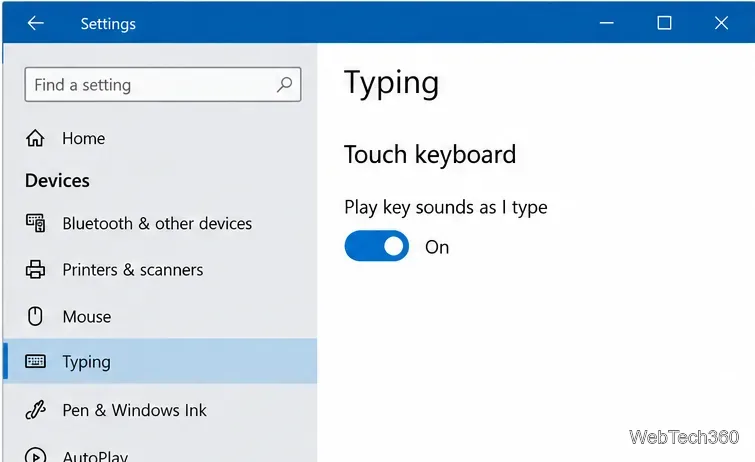
Task: Click the mouse icon in sidebar
Action: click(35, 317)
